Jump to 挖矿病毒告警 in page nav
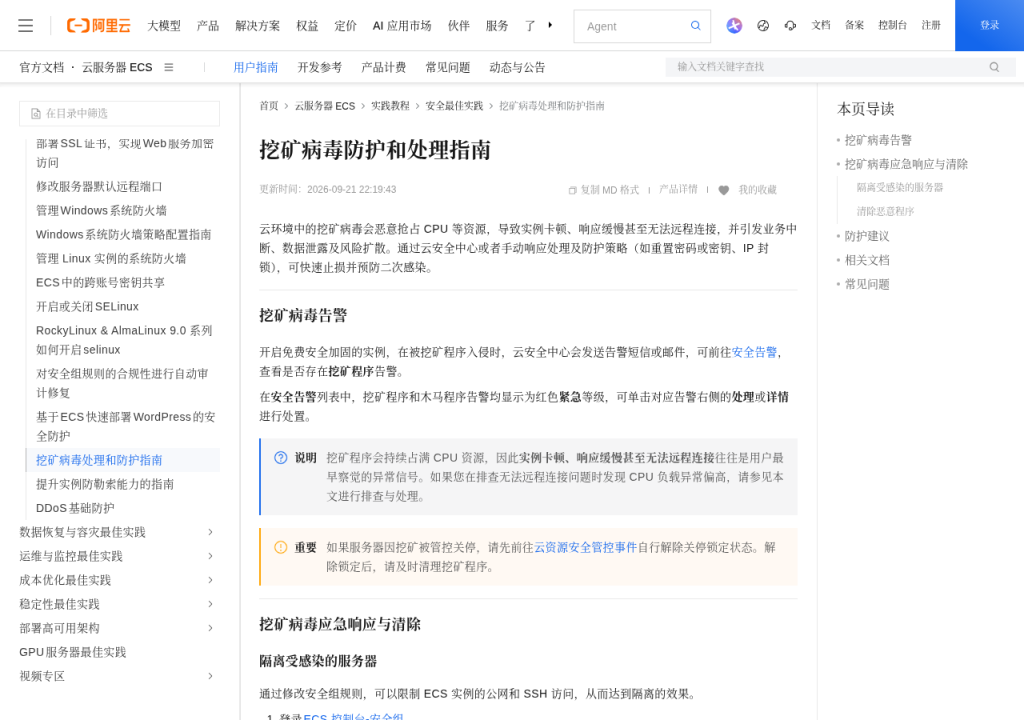Viewport: 1024px width, 720px height. (878, 140)
